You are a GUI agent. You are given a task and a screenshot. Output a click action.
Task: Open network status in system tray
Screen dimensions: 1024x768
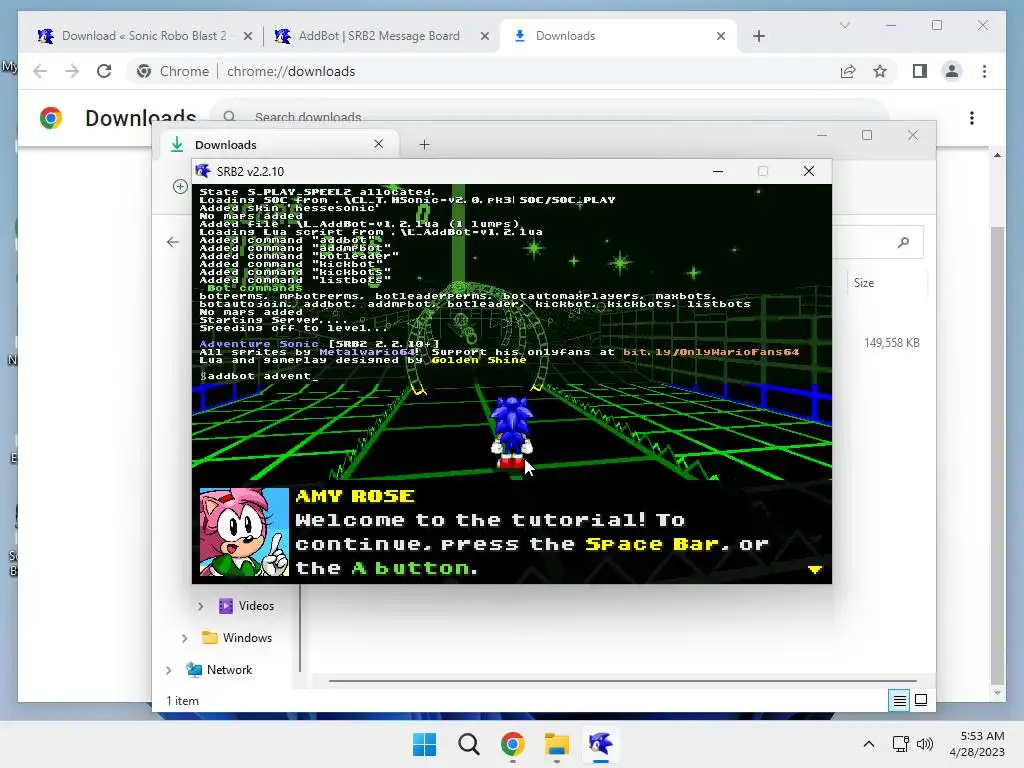[901, 744]
